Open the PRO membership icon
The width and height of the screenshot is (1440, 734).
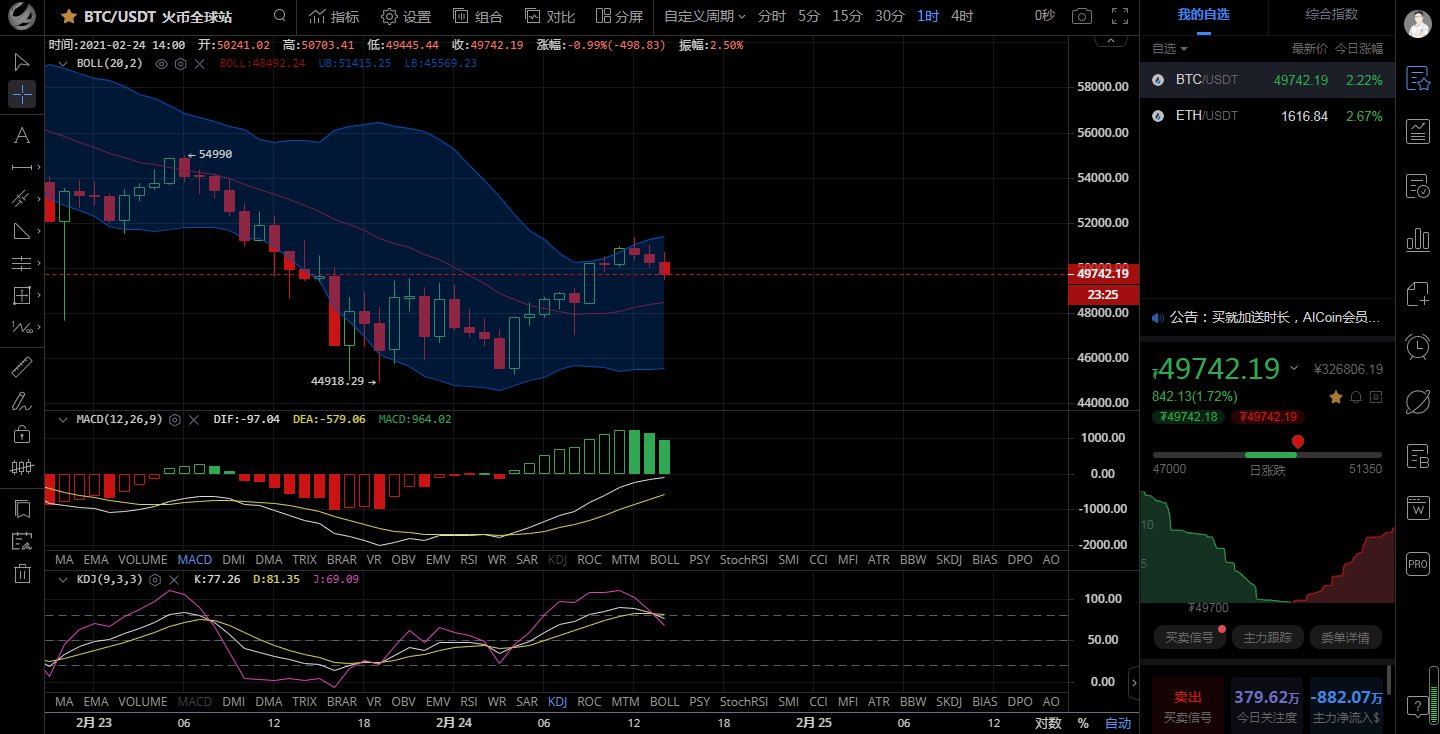pos(1418,563)
